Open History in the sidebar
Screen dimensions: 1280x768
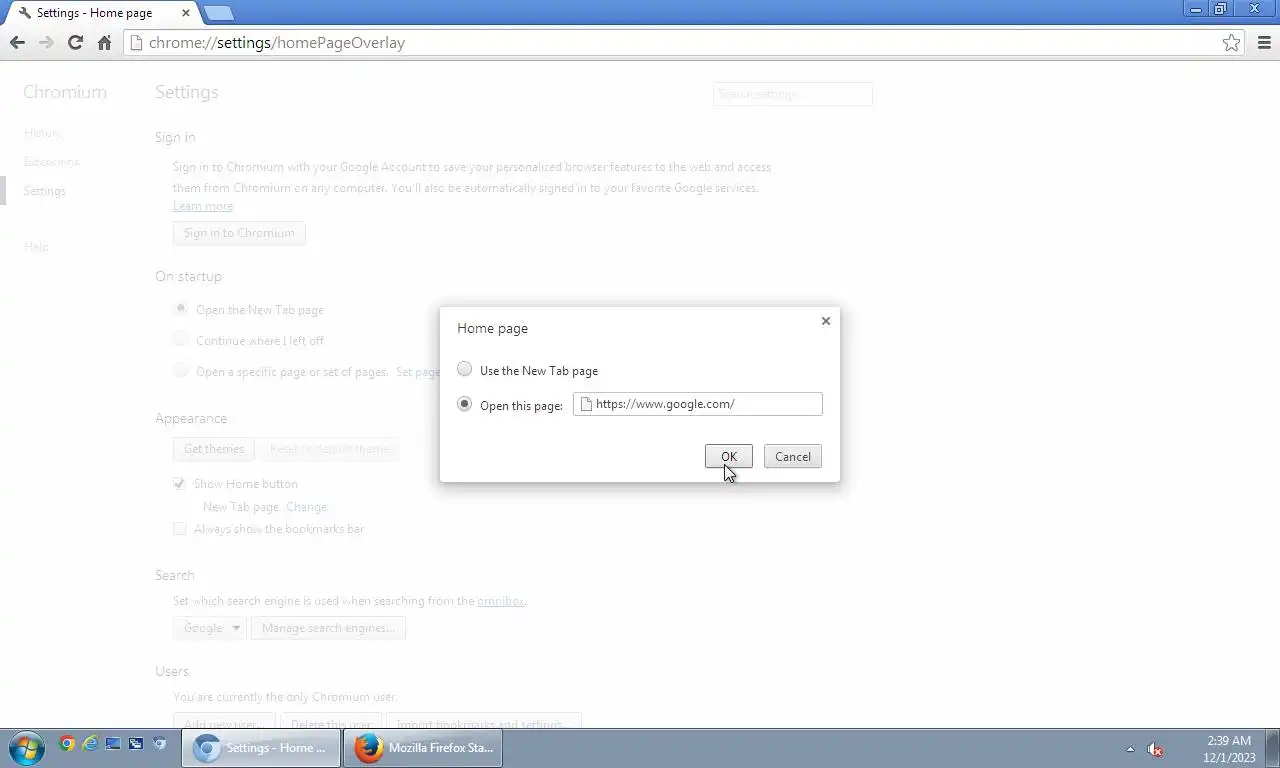[x=43, y=132]
